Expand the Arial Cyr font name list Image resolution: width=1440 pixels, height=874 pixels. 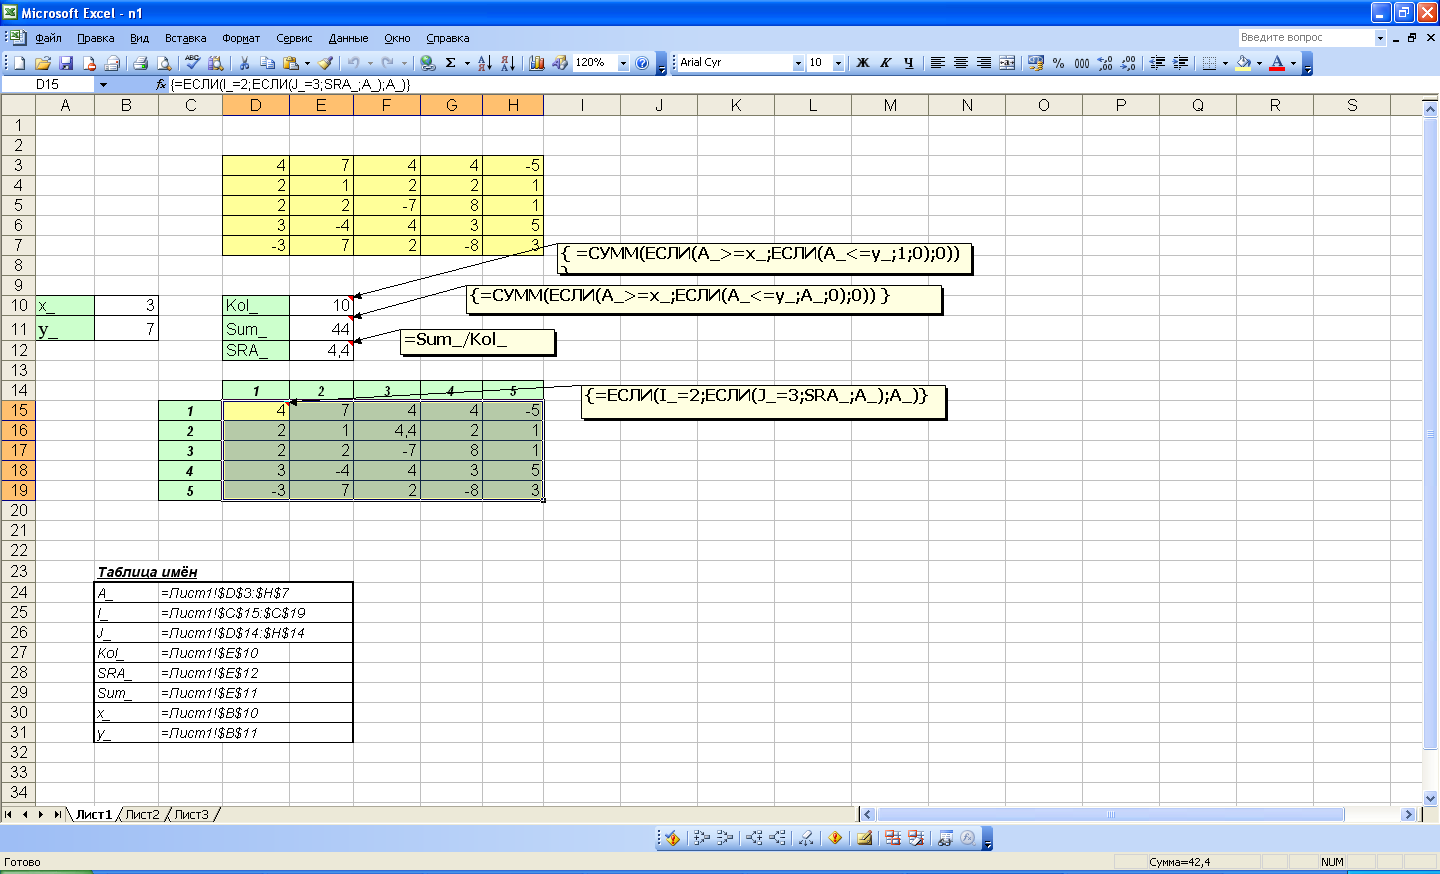pos(798,63)
